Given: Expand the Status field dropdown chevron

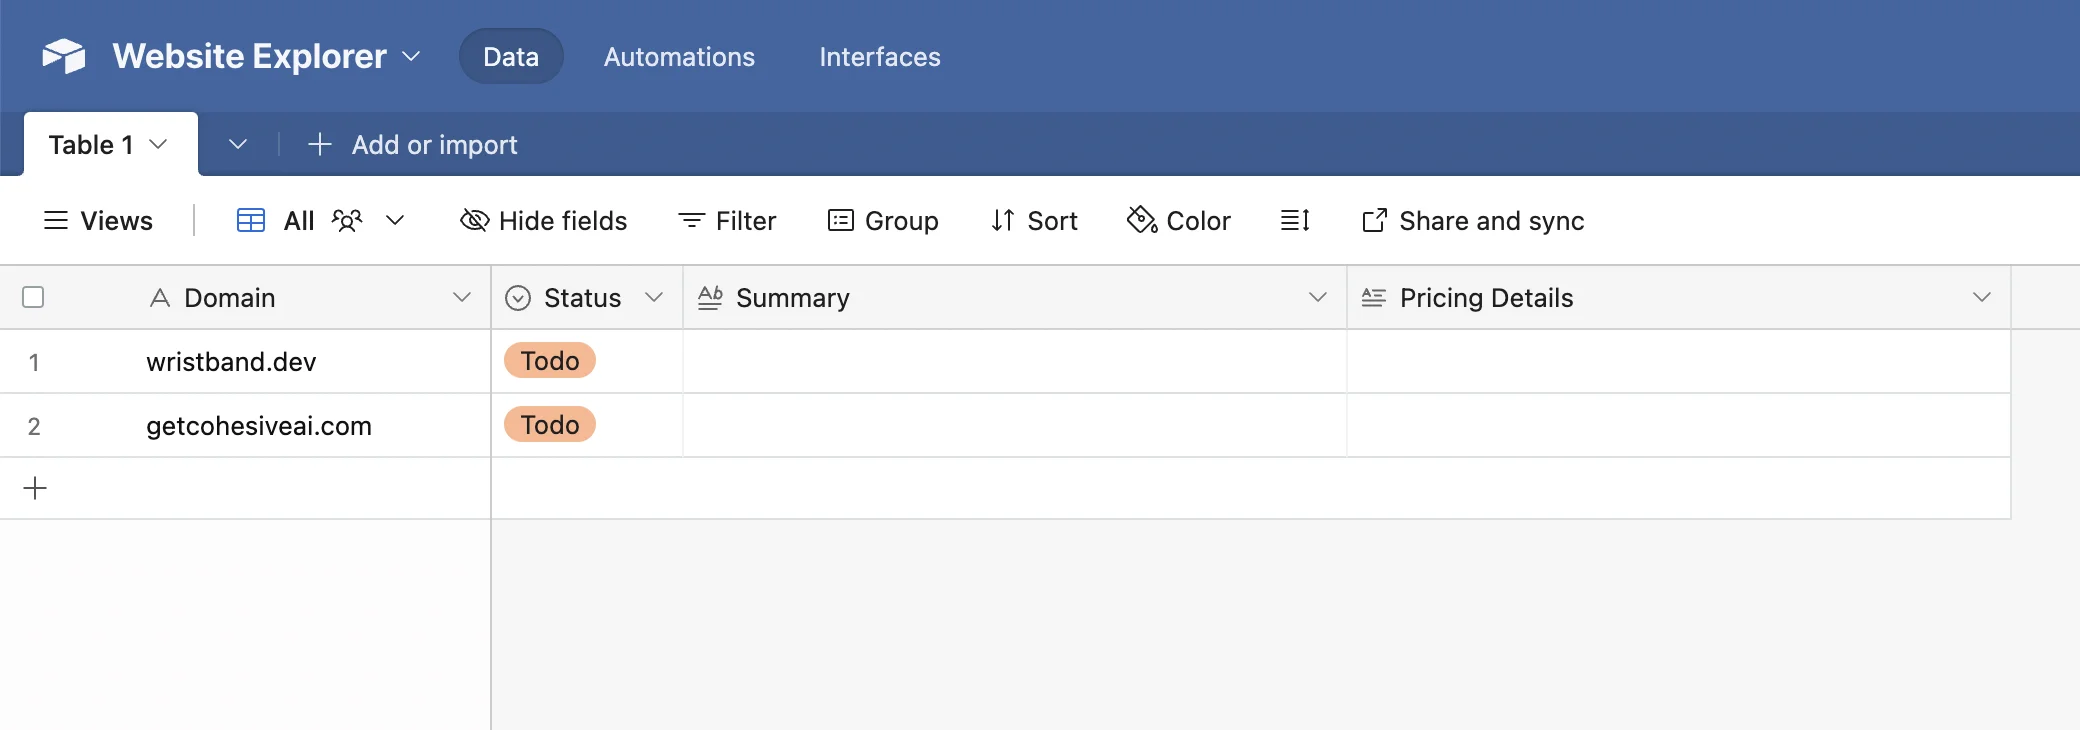Looking at the screenshot, I should coord(654,297).
